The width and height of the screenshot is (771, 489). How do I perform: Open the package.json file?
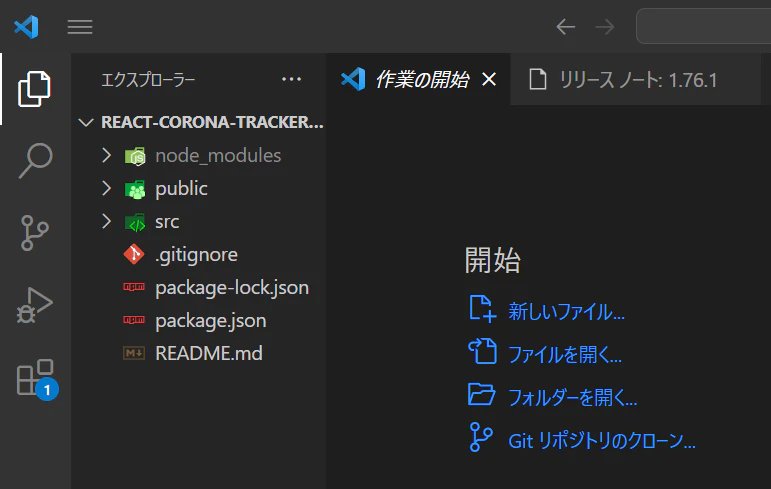point(210,321)
